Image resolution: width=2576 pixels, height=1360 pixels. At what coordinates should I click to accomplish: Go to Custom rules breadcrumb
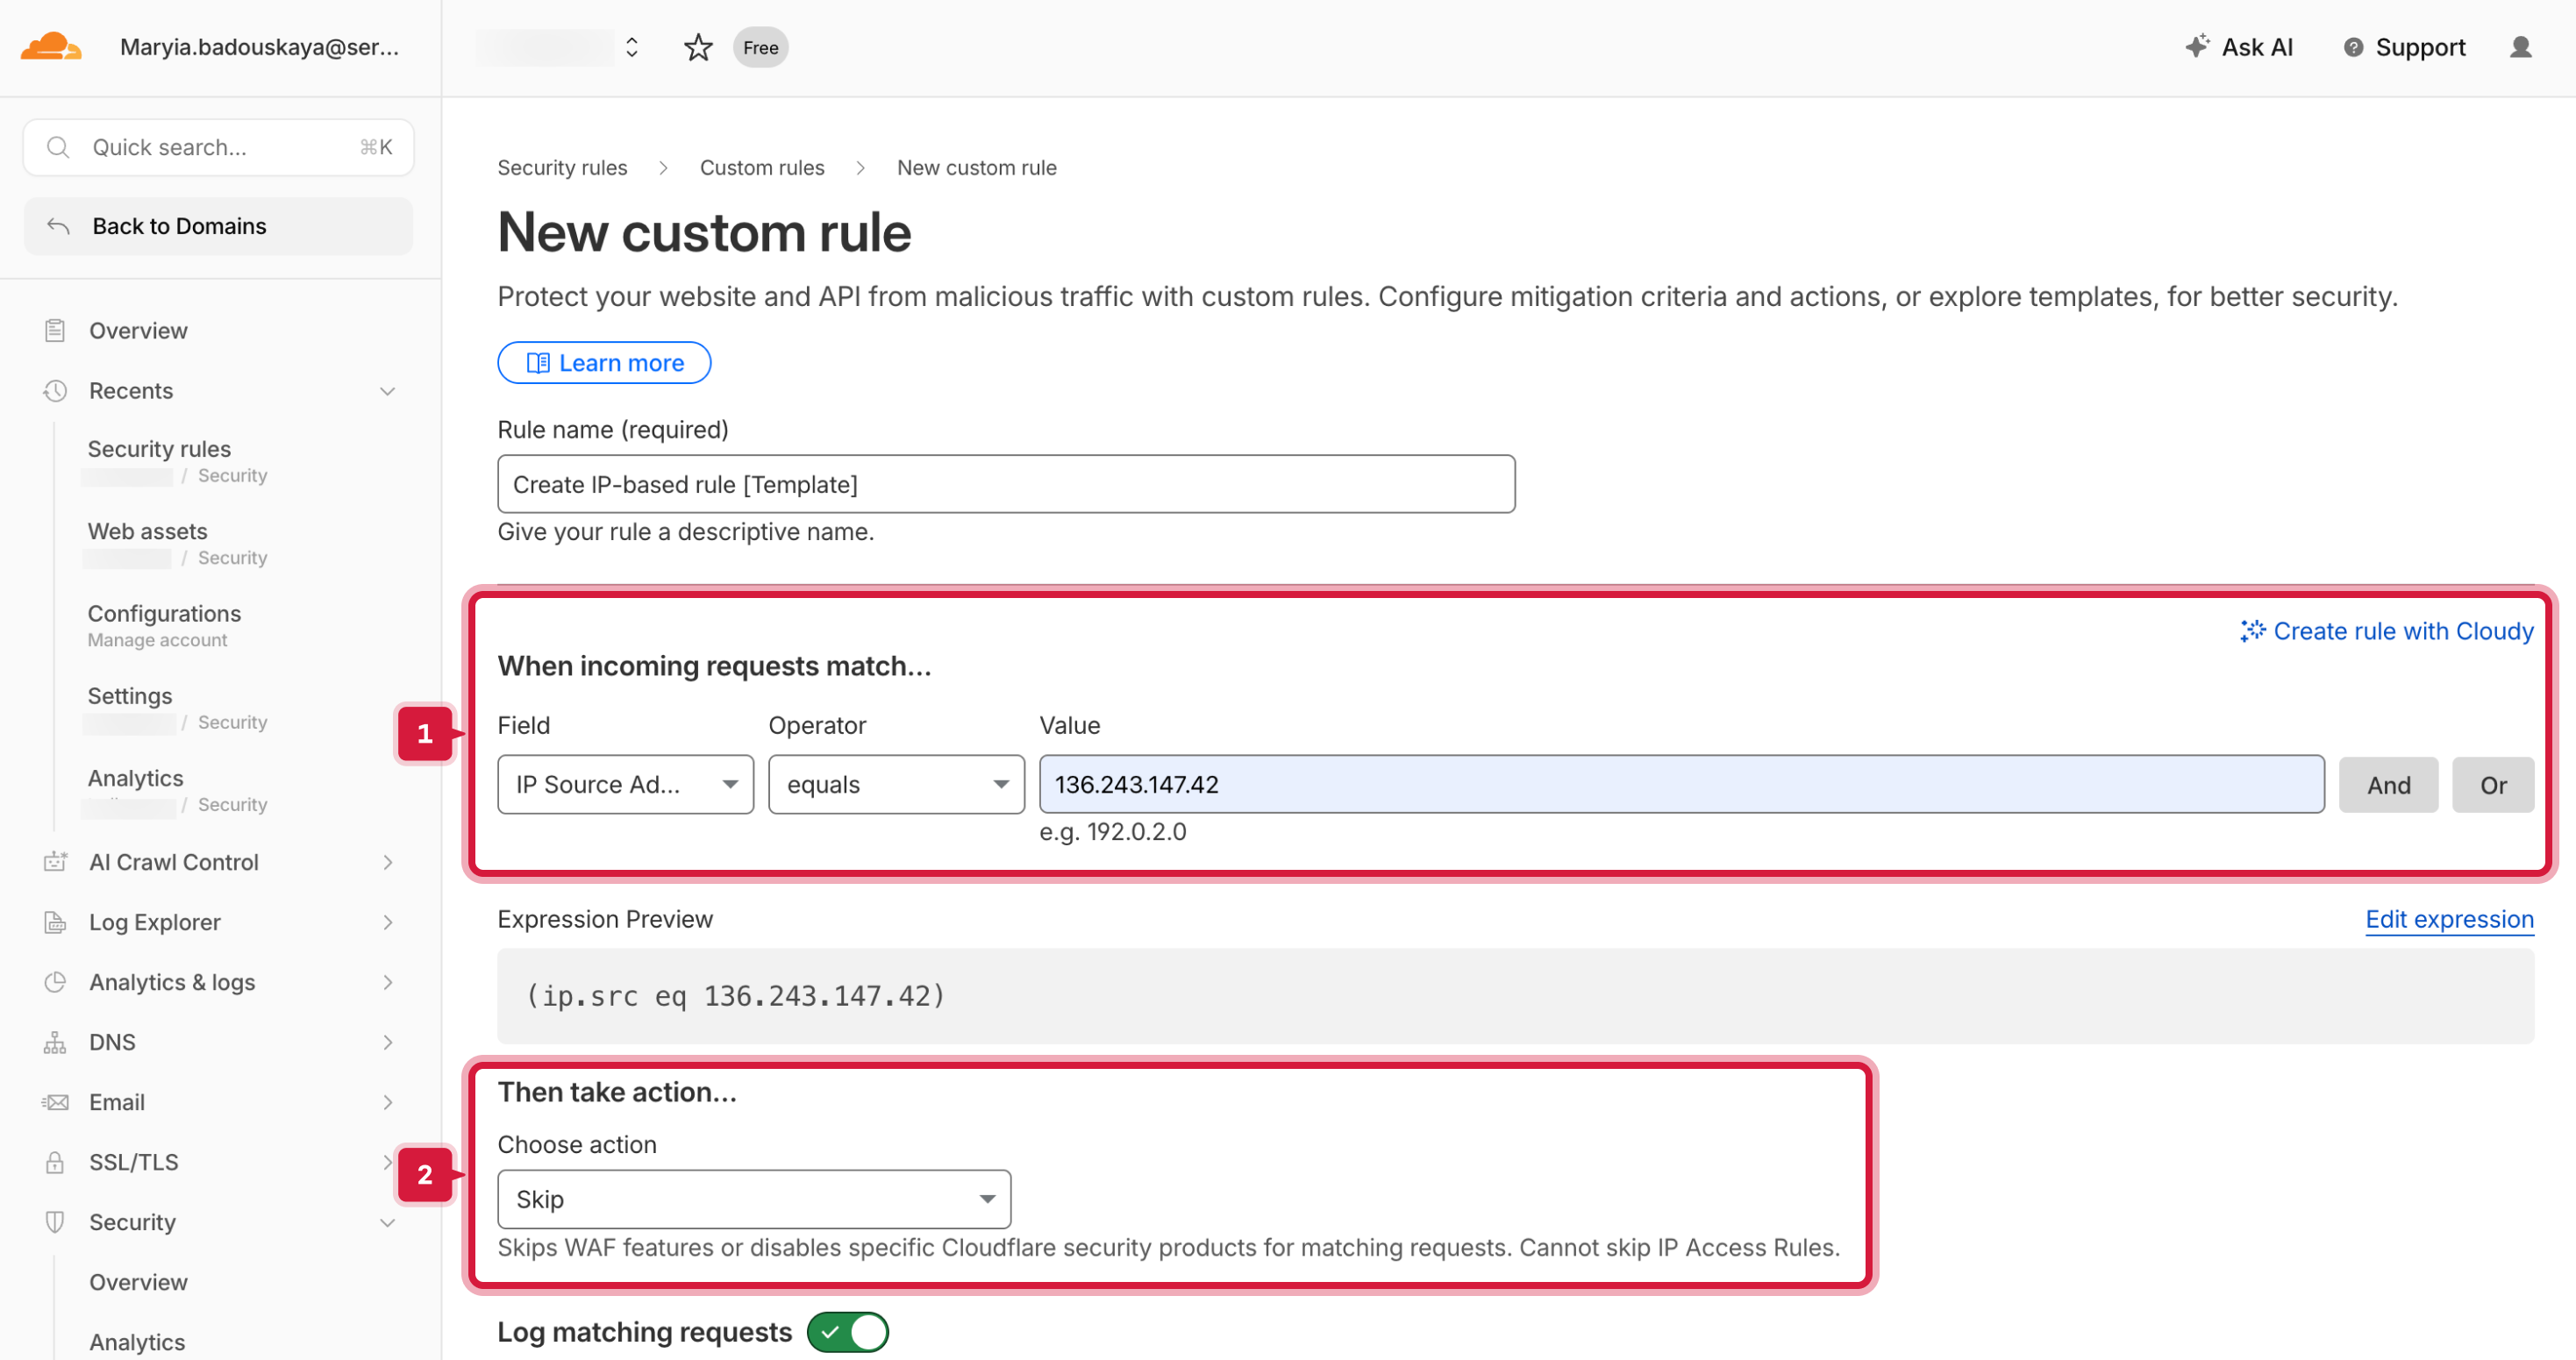pyautogui.click(x=761, y=168)
